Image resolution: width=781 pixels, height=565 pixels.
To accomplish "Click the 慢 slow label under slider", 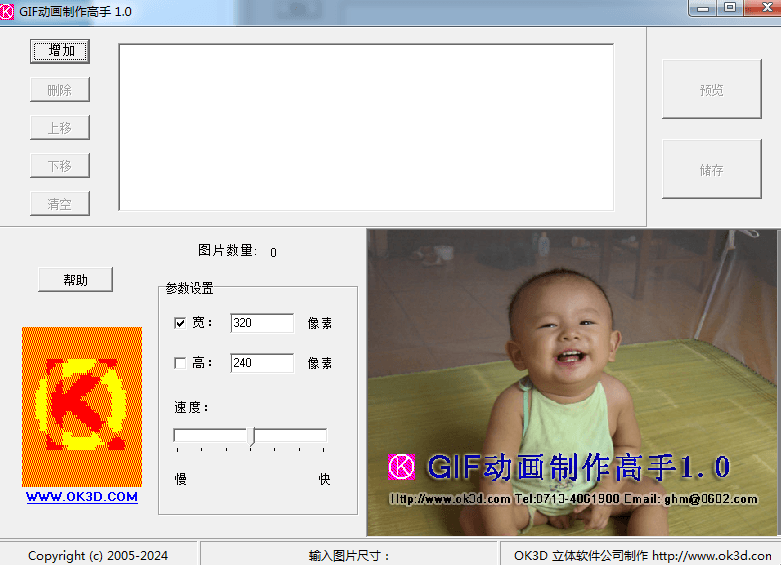I will 180,479.
